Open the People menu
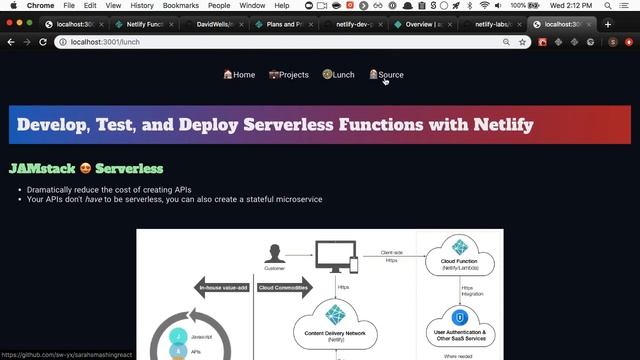640x360 pixels. click(x=219, y=6)
